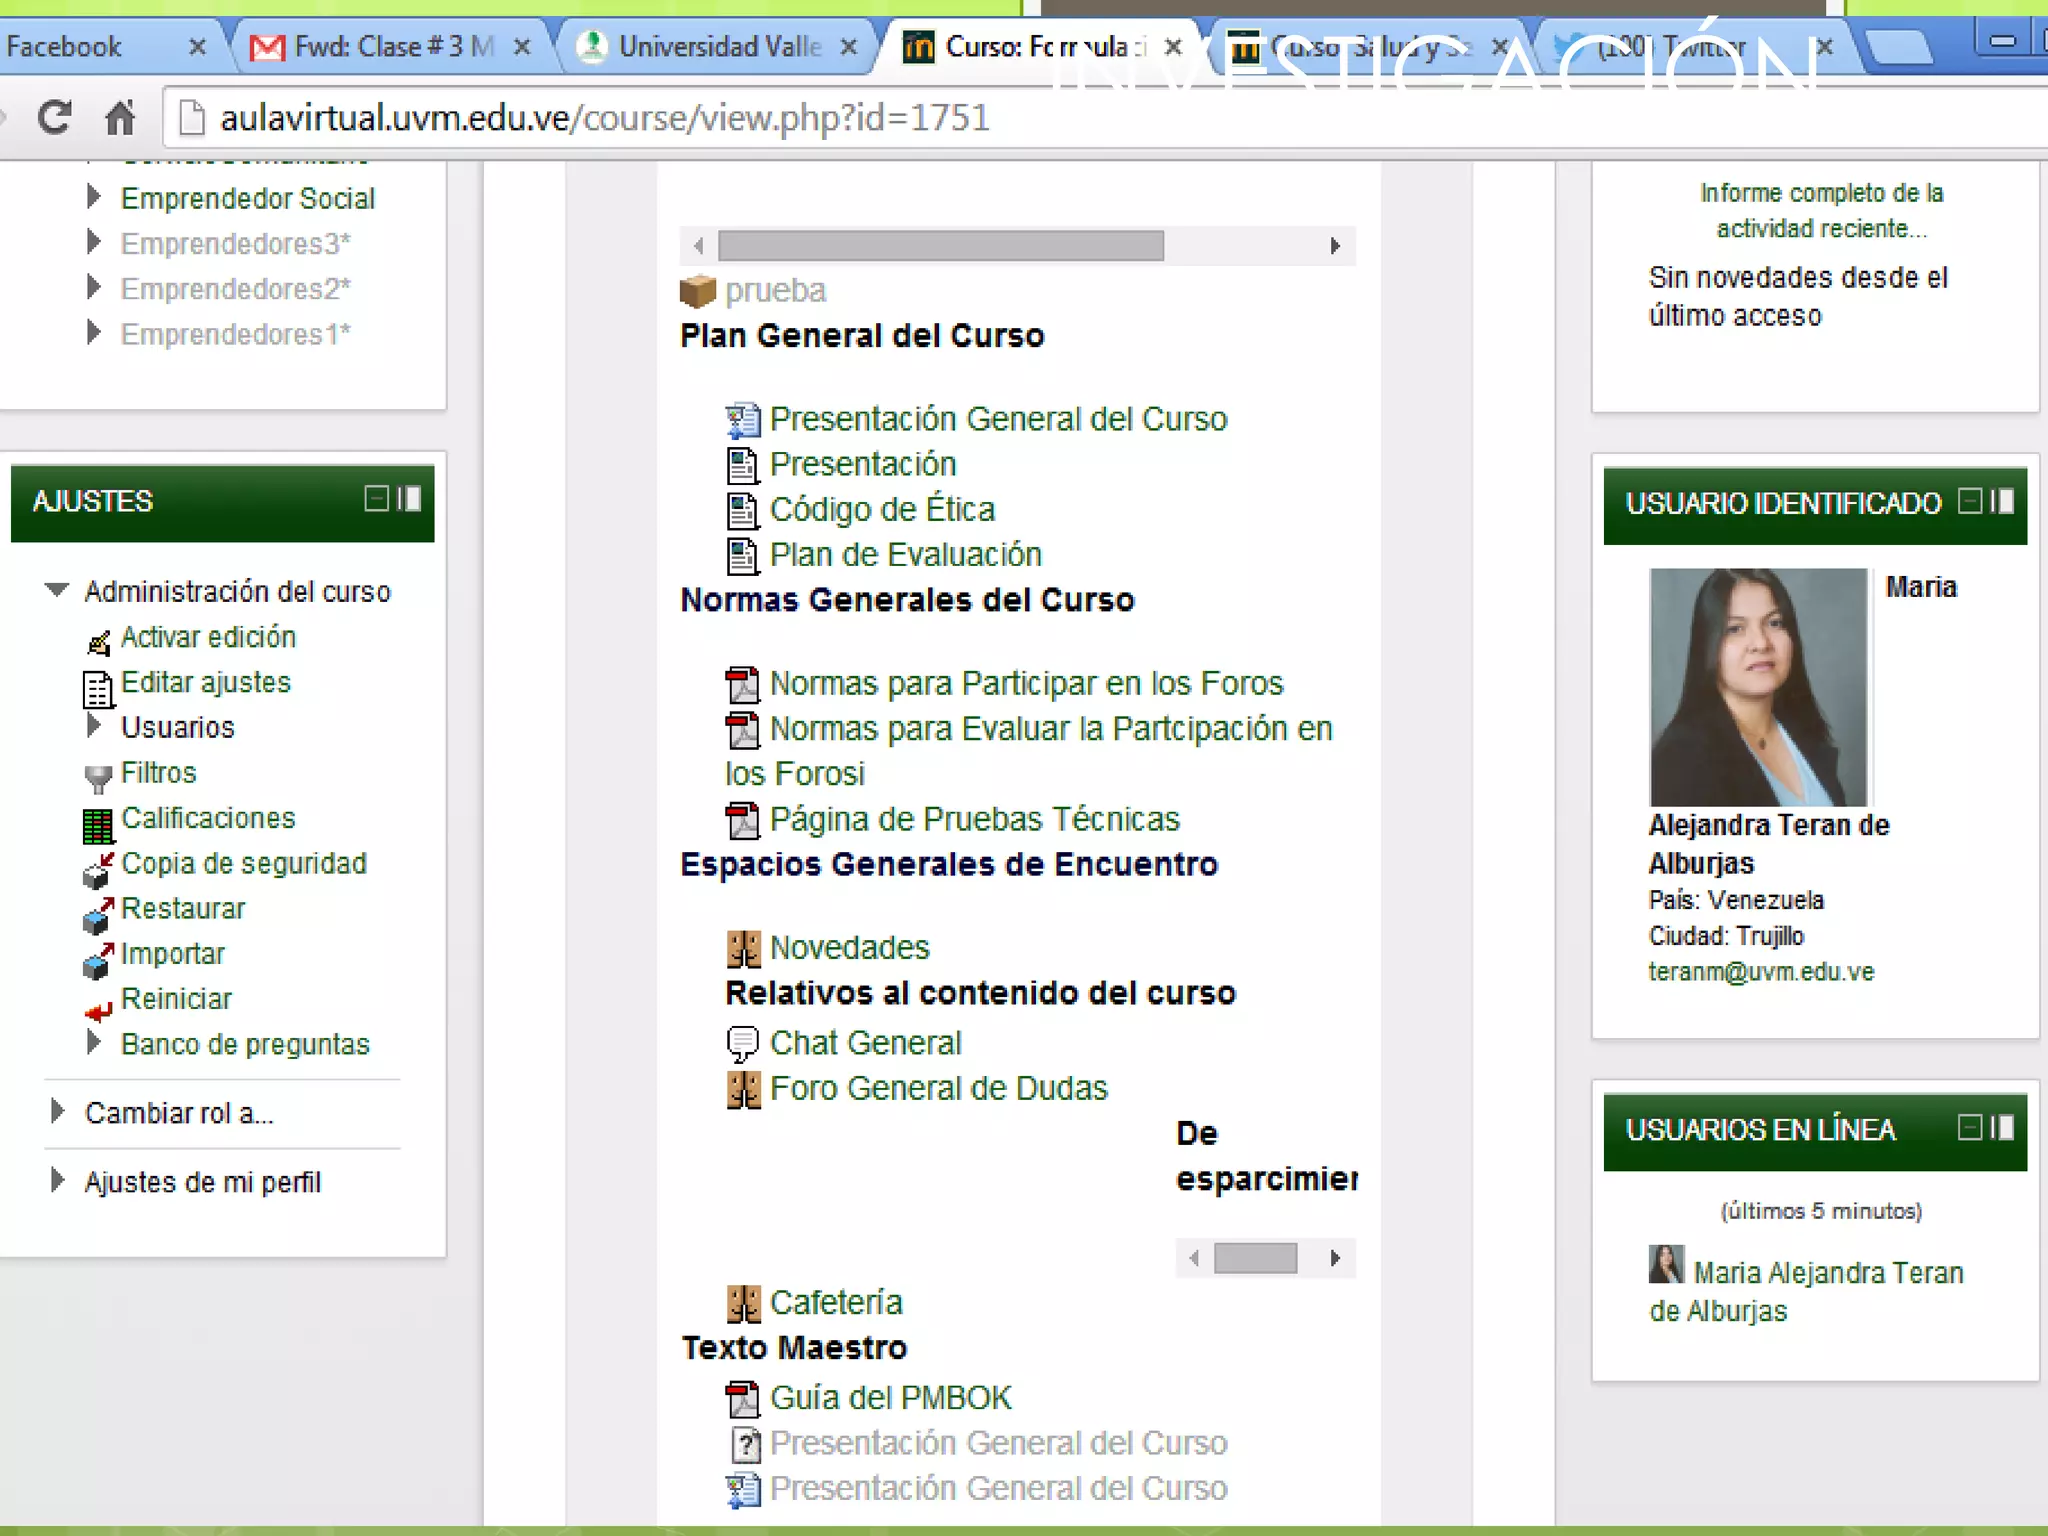2048x1536 pixels.
Task: Click the Cafetería forum icon
Action: coord(742,1304)
